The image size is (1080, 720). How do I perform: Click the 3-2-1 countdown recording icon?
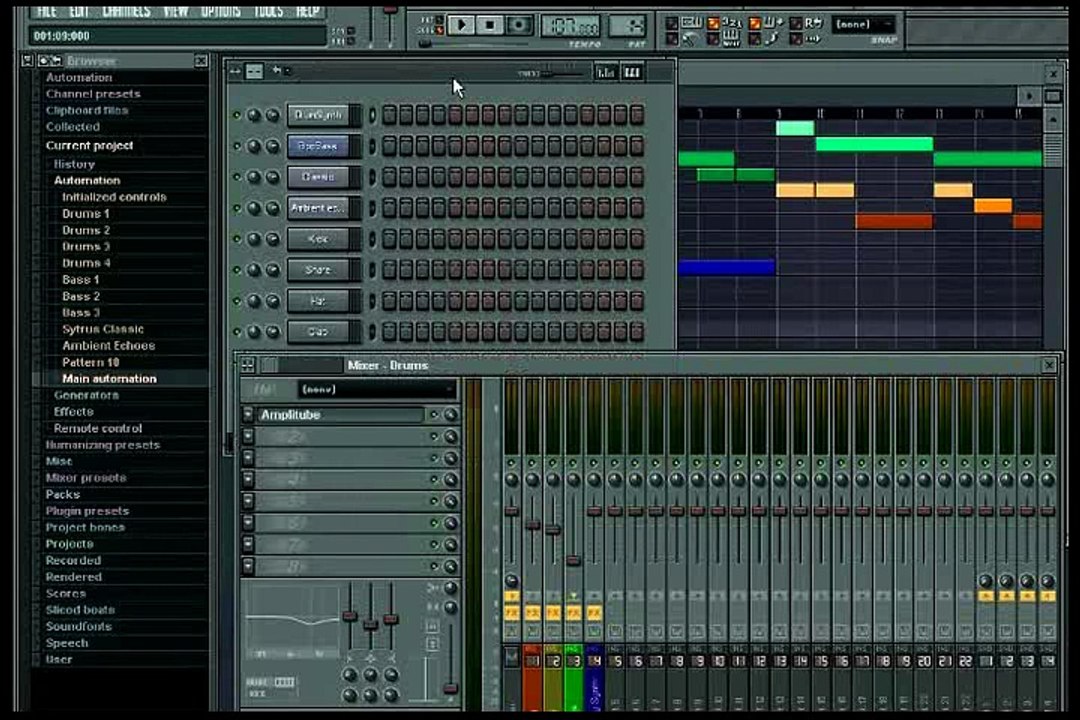tap(731, 23)
